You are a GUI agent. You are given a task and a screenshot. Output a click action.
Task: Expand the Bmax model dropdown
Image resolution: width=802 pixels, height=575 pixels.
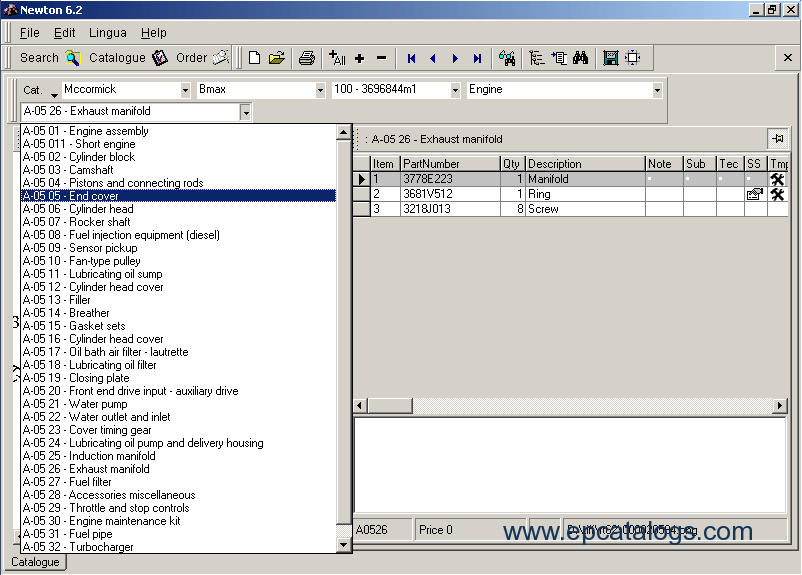(x=320, y=91)
